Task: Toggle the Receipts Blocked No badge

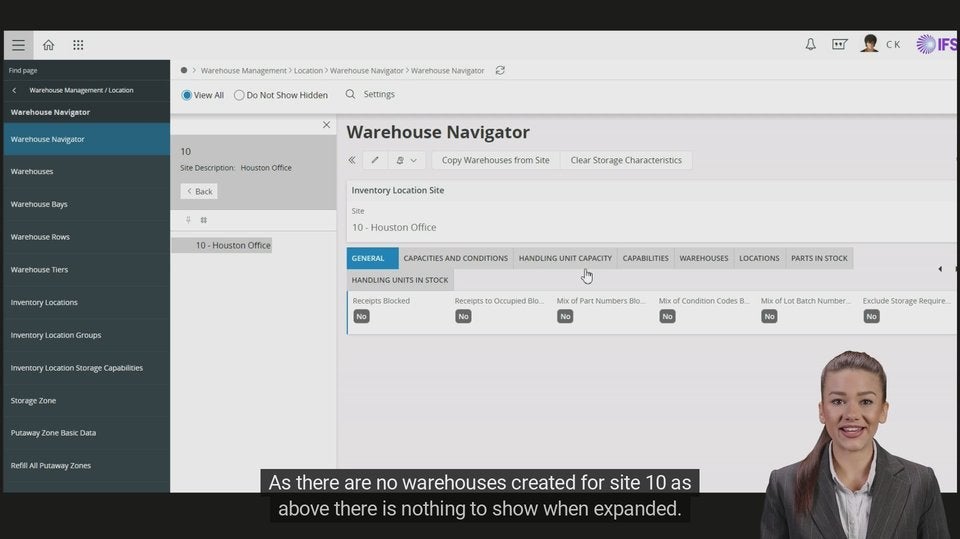Action: (361, 316)
